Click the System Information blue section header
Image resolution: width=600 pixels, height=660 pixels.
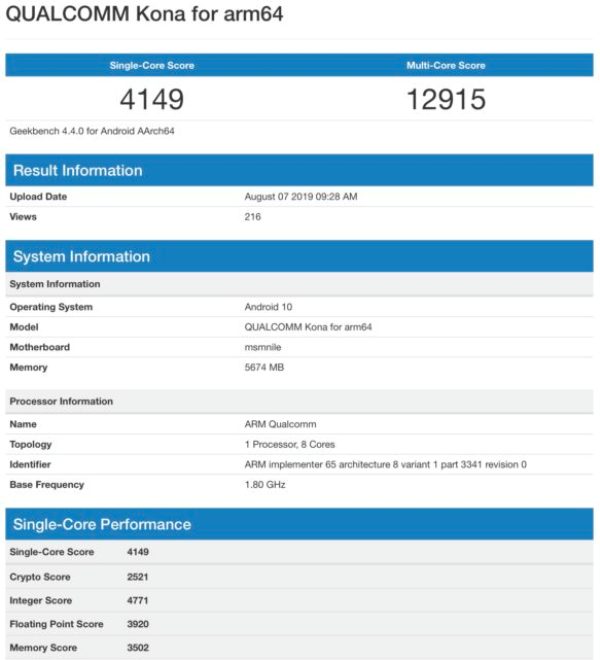tap(82, 257)
